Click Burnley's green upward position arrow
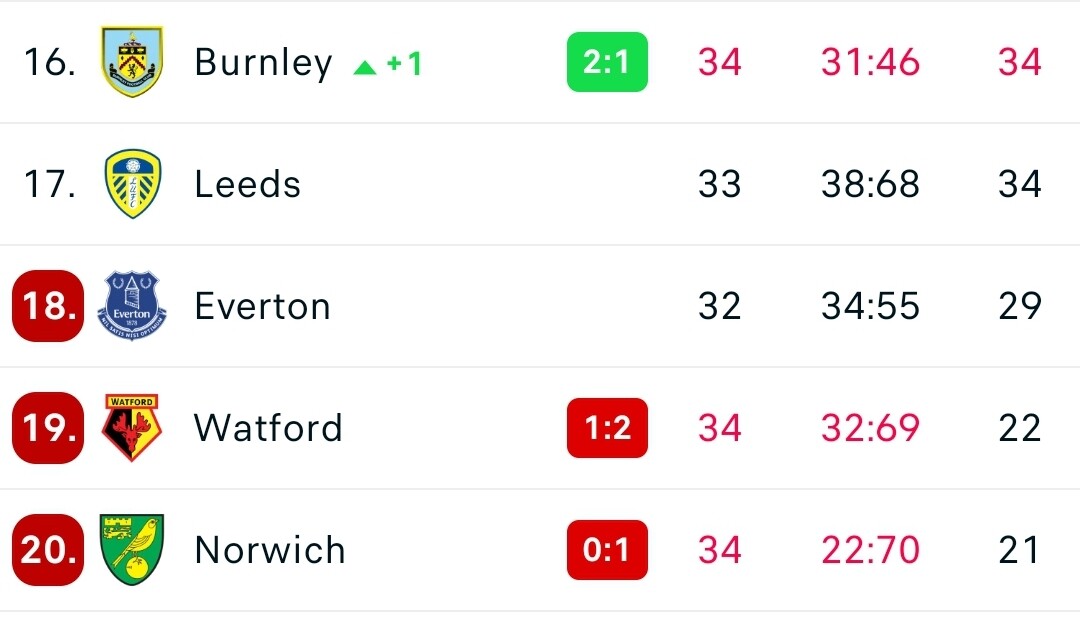The height and width of the screenshot is (637, 1080). tap(364, 67)
